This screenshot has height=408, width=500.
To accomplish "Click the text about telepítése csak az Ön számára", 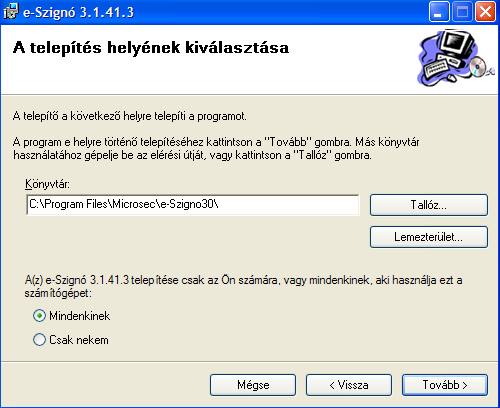I will (x=243, y=286).
